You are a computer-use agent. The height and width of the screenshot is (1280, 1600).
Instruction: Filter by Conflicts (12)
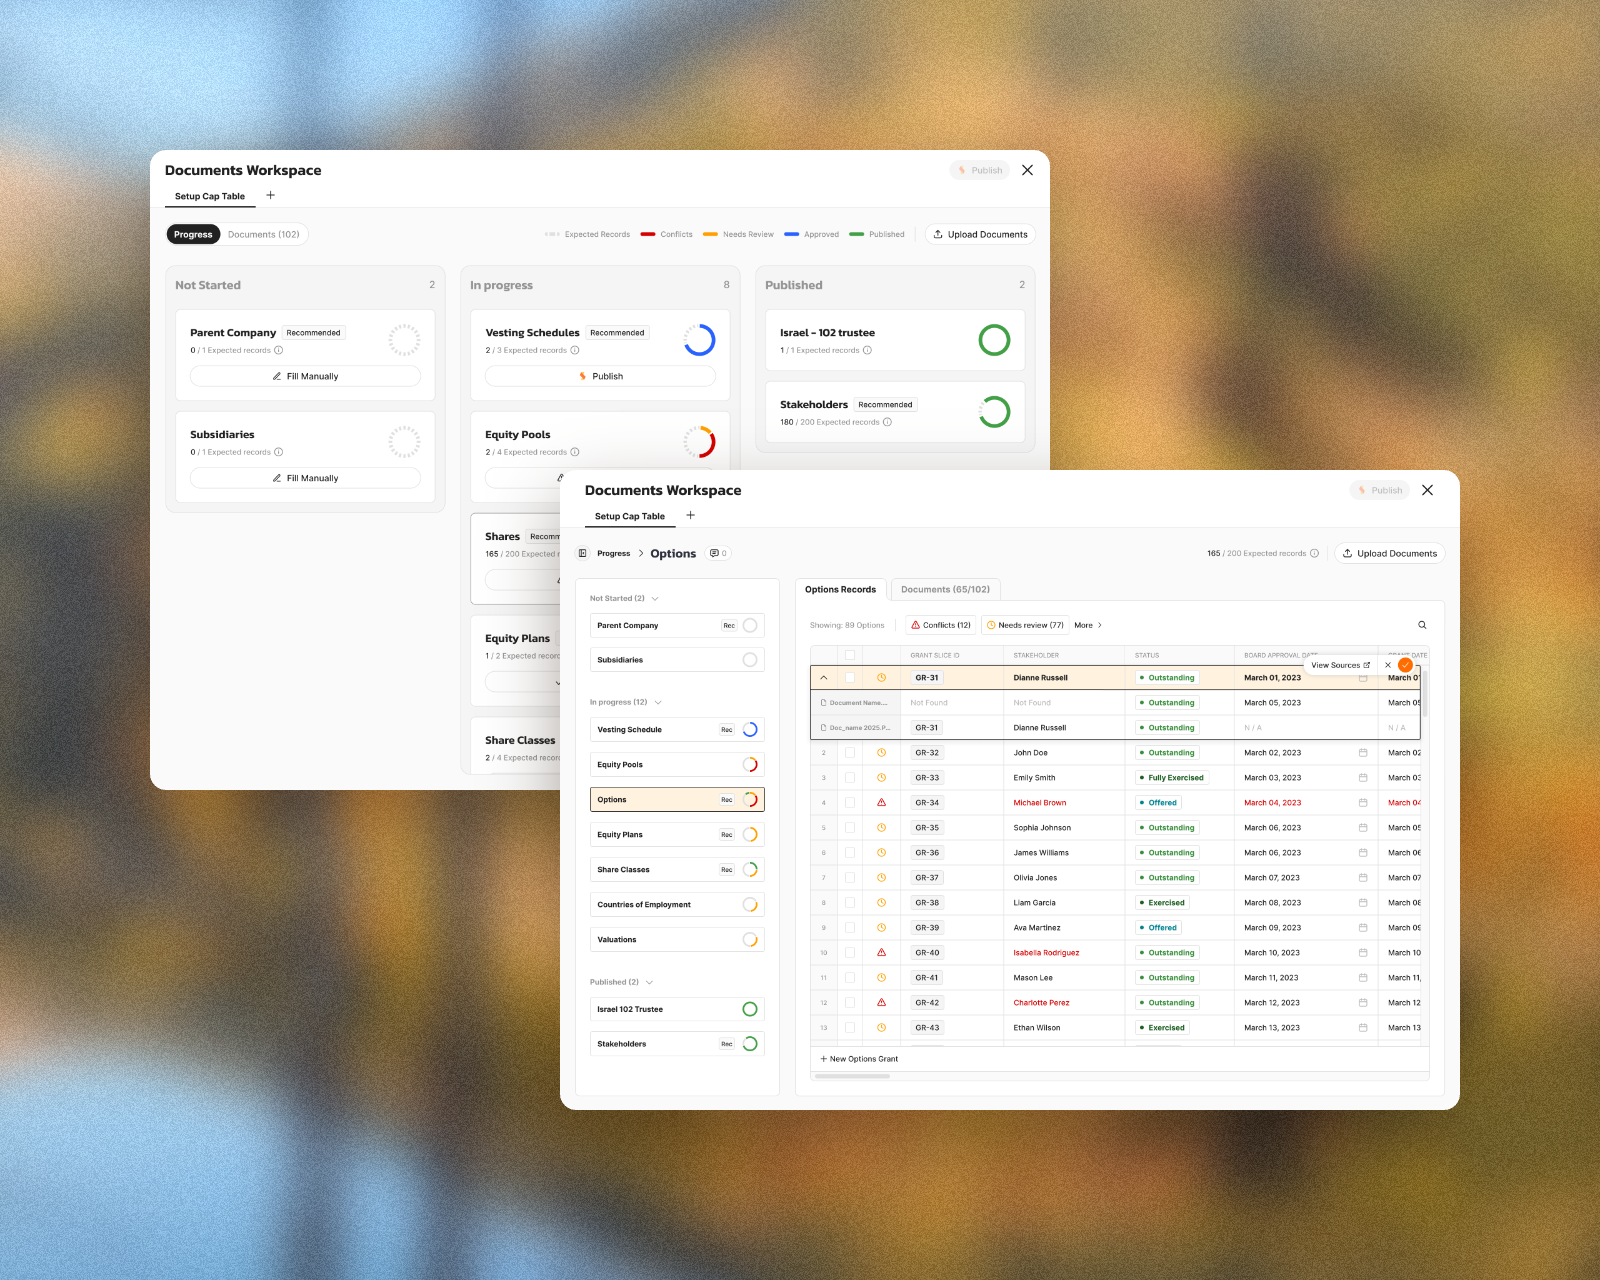click(x=940, y=625)
